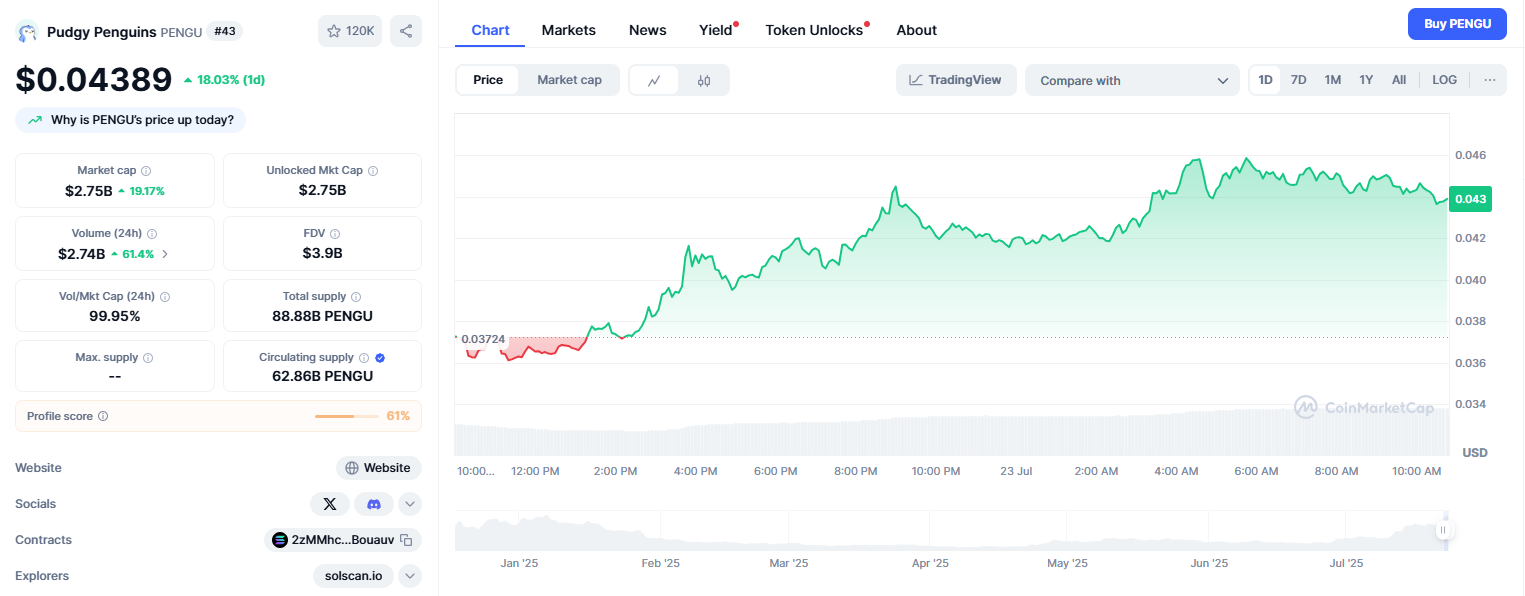Select Price chart toggle
The image size is (1525, 596).
(488, 80)
